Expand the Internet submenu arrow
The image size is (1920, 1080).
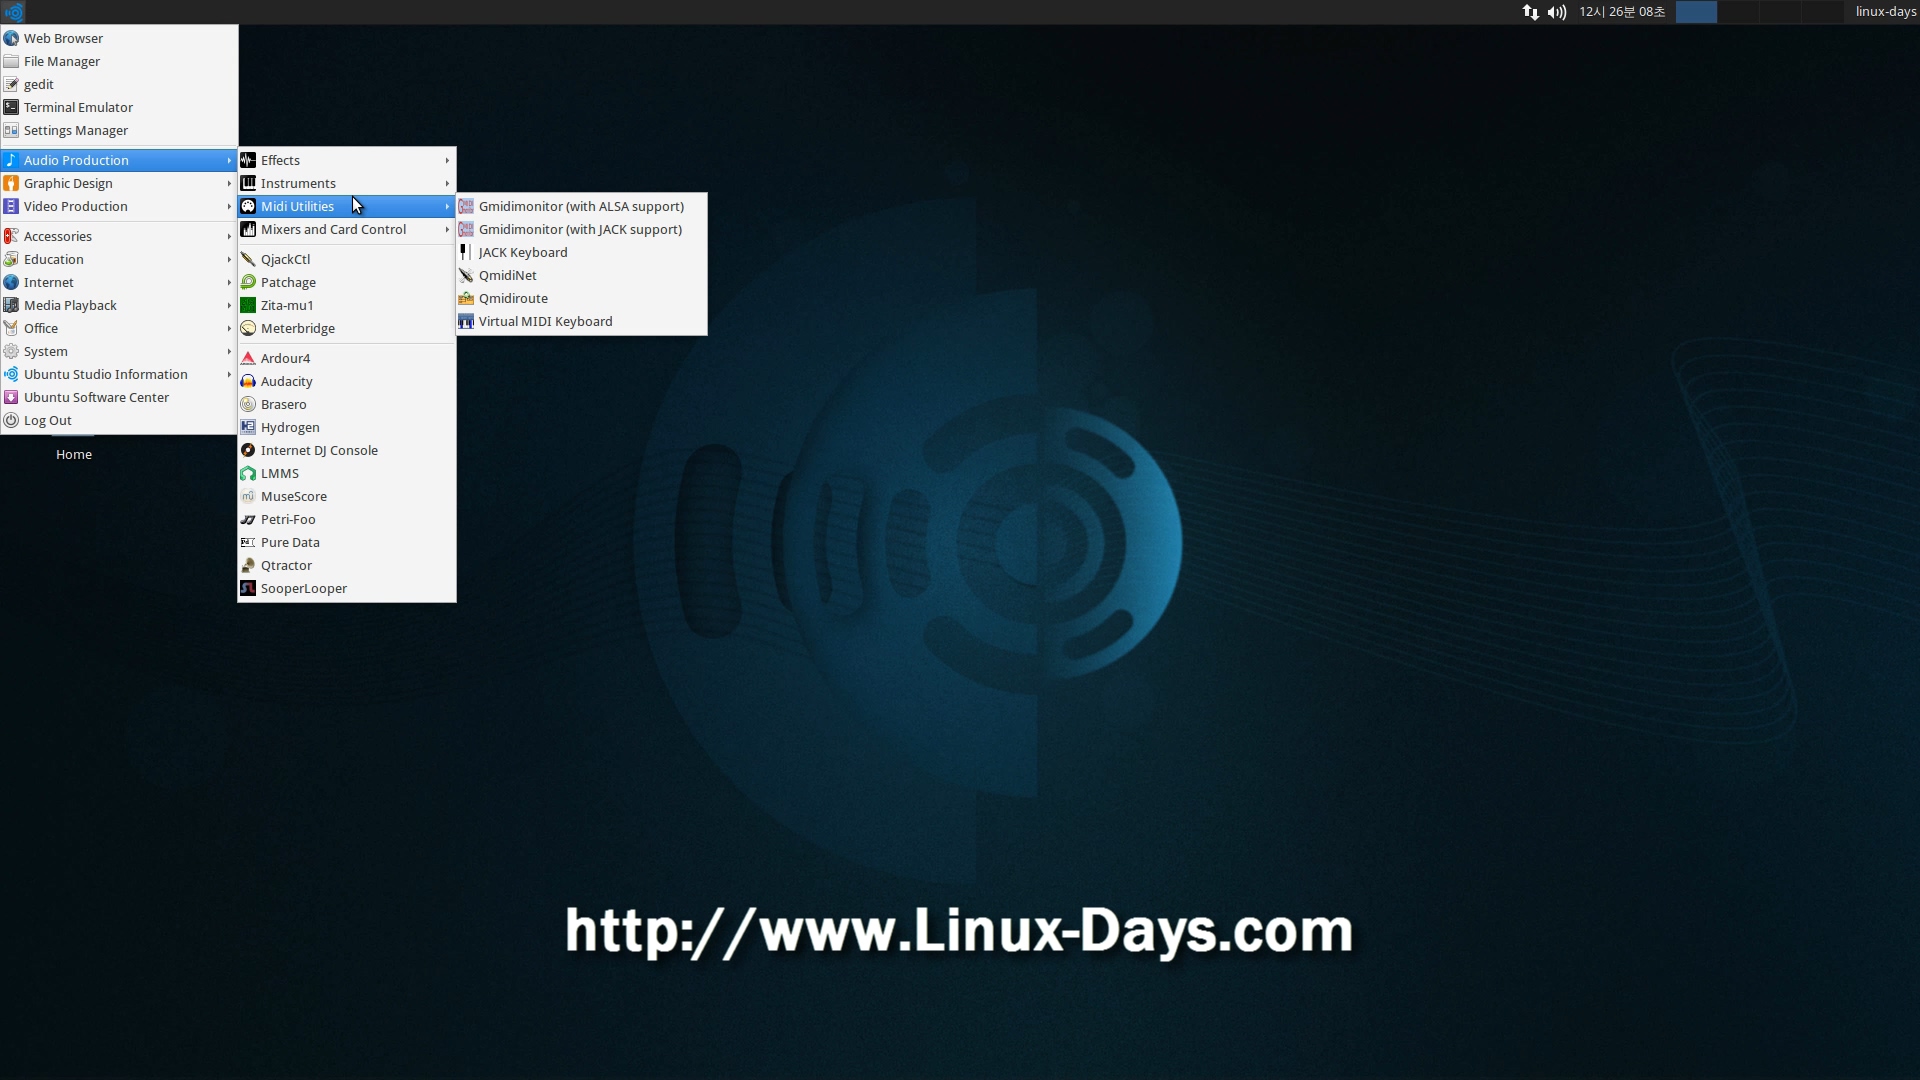click(229, 282)
